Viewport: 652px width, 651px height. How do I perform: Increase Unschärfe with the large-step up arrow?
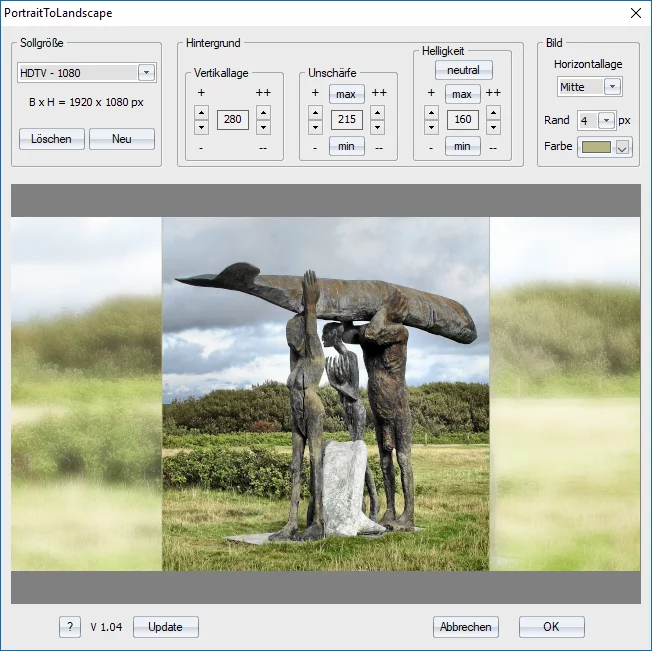pos(377,113)
